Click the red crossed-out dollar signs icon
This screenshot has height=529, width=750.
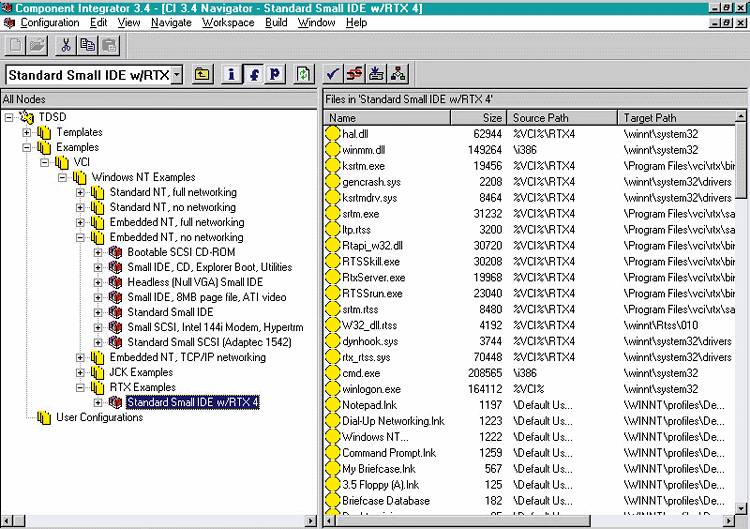(354, 75)
